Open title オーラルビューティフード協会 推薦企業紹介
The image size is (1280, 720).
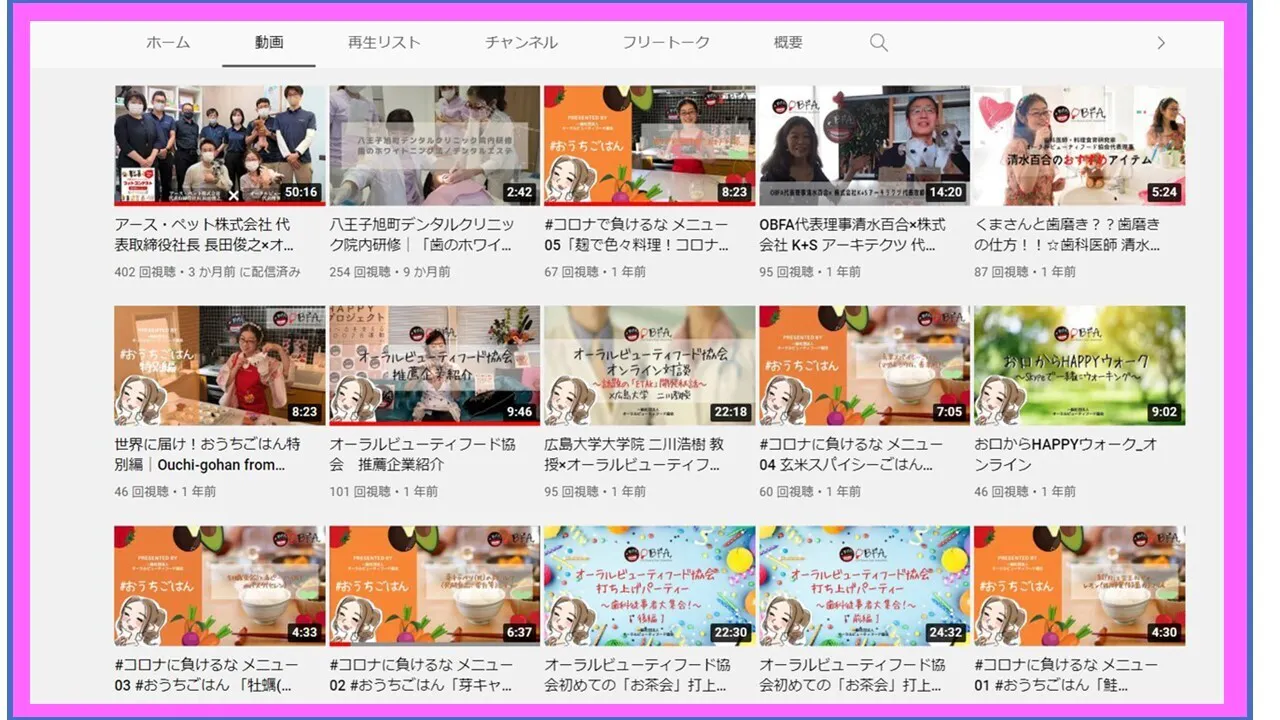pos(422,454)
